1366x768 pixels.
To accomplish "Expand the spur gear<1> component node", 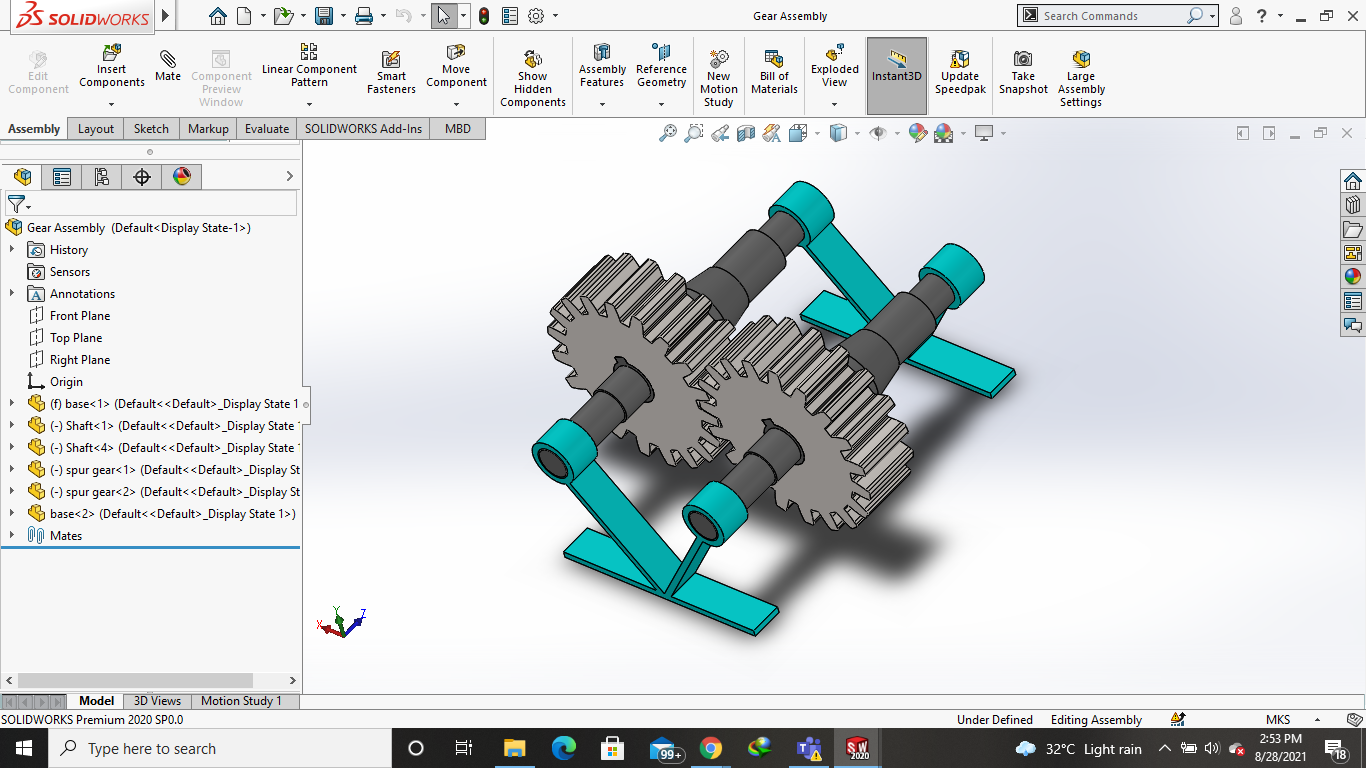I will point(12,470).
